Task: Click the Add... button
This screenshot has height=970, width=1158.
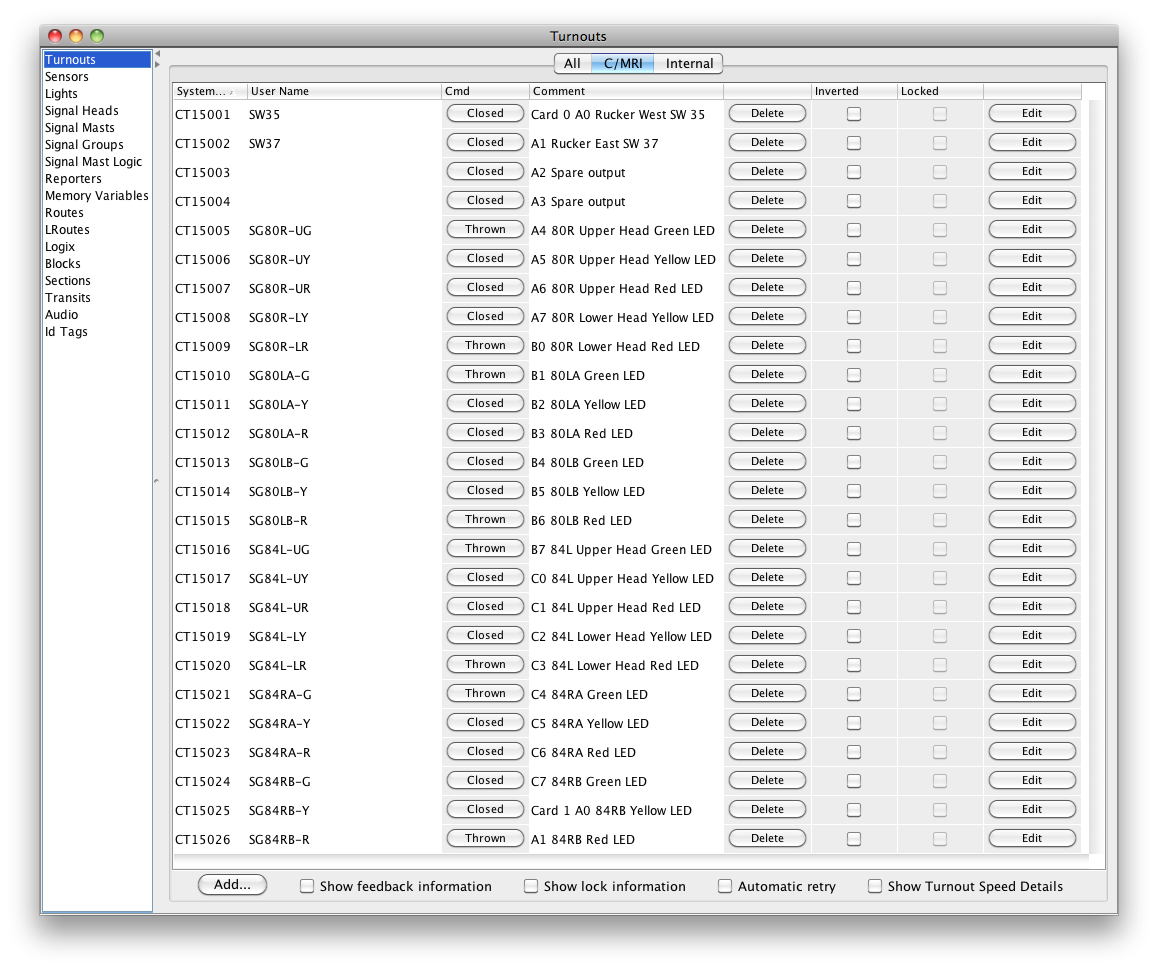Action: [232, 885]
